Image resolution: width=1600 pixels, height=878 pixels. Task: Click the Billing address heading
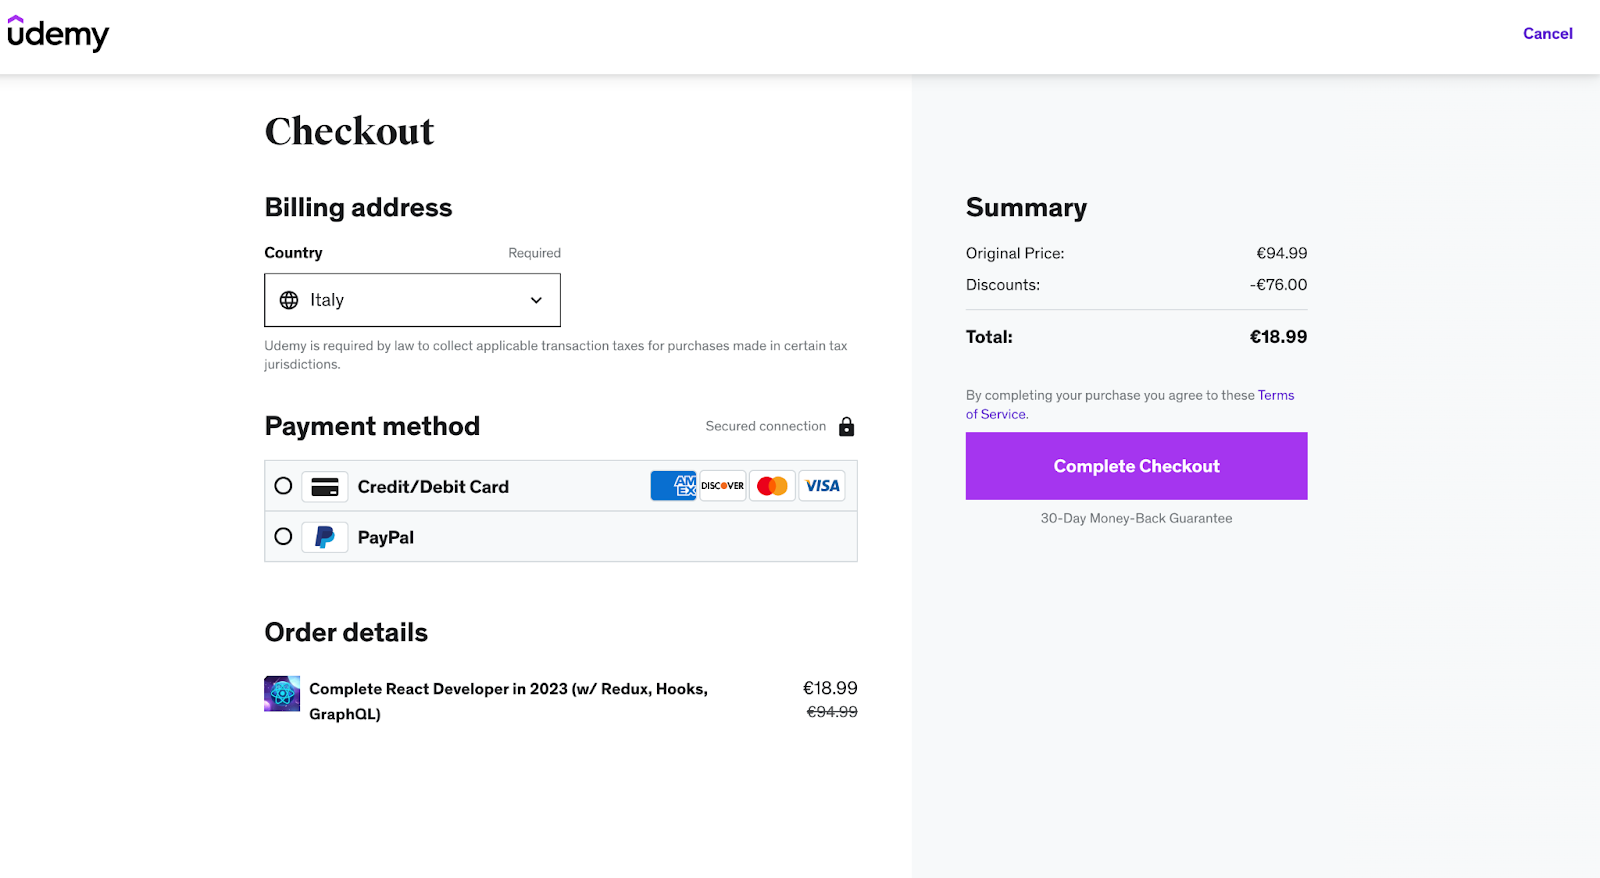tap(358, 207)
